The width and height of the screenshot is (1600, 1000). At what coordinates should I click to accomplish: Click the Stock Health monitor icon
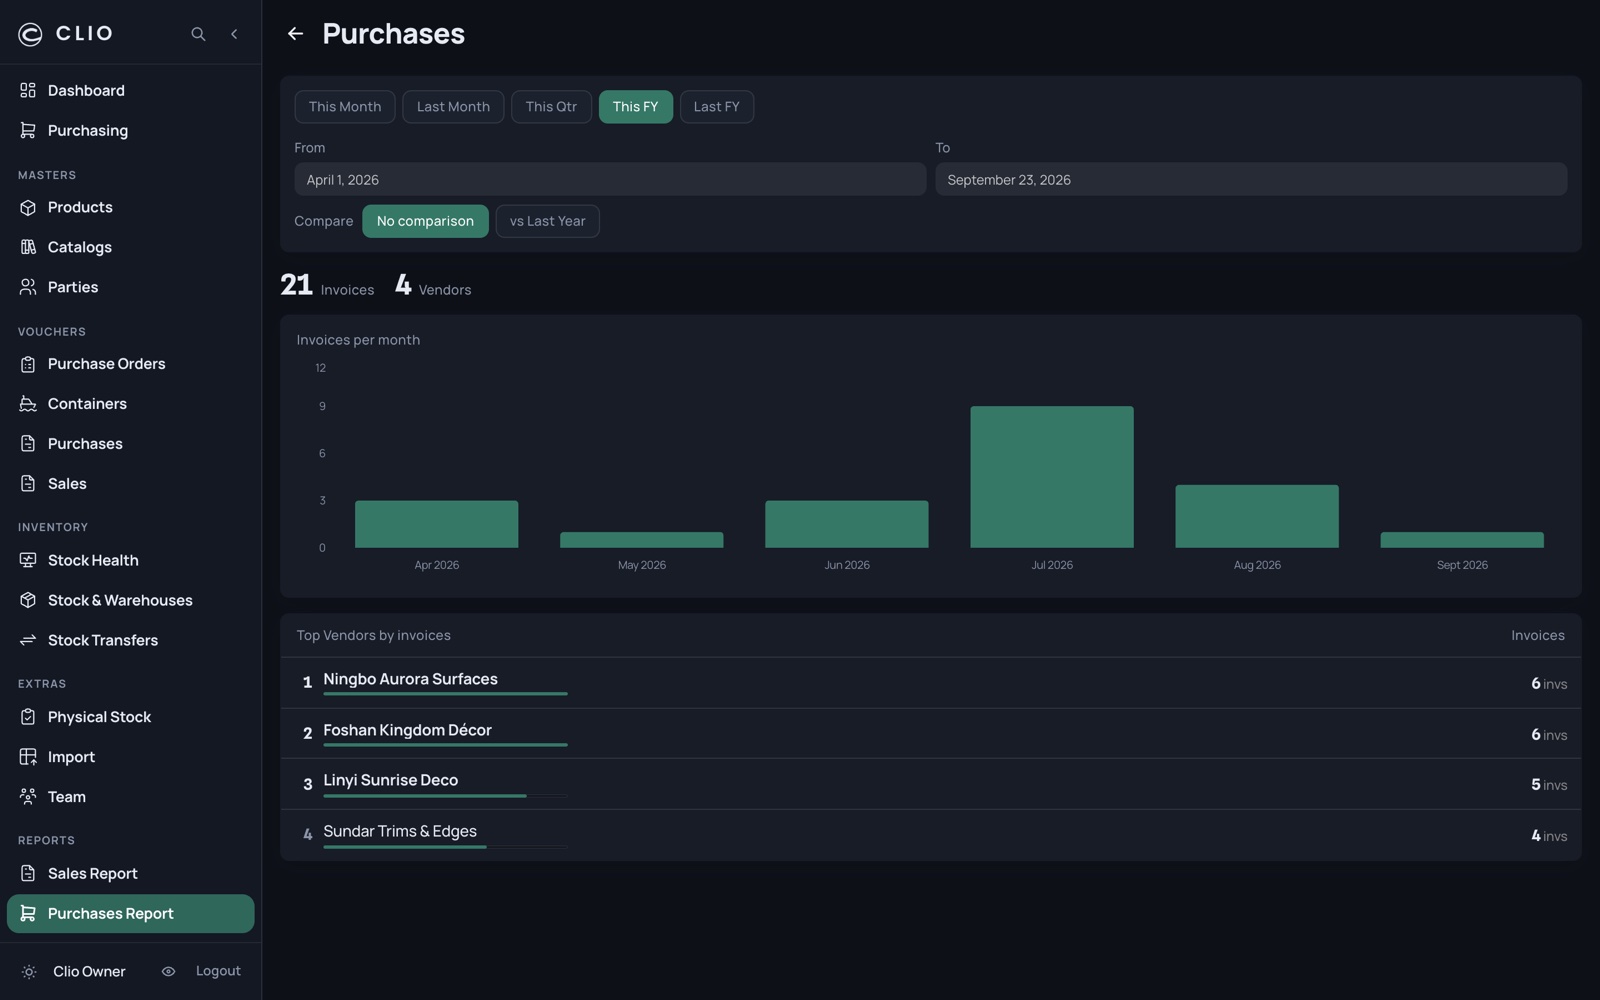28,561
